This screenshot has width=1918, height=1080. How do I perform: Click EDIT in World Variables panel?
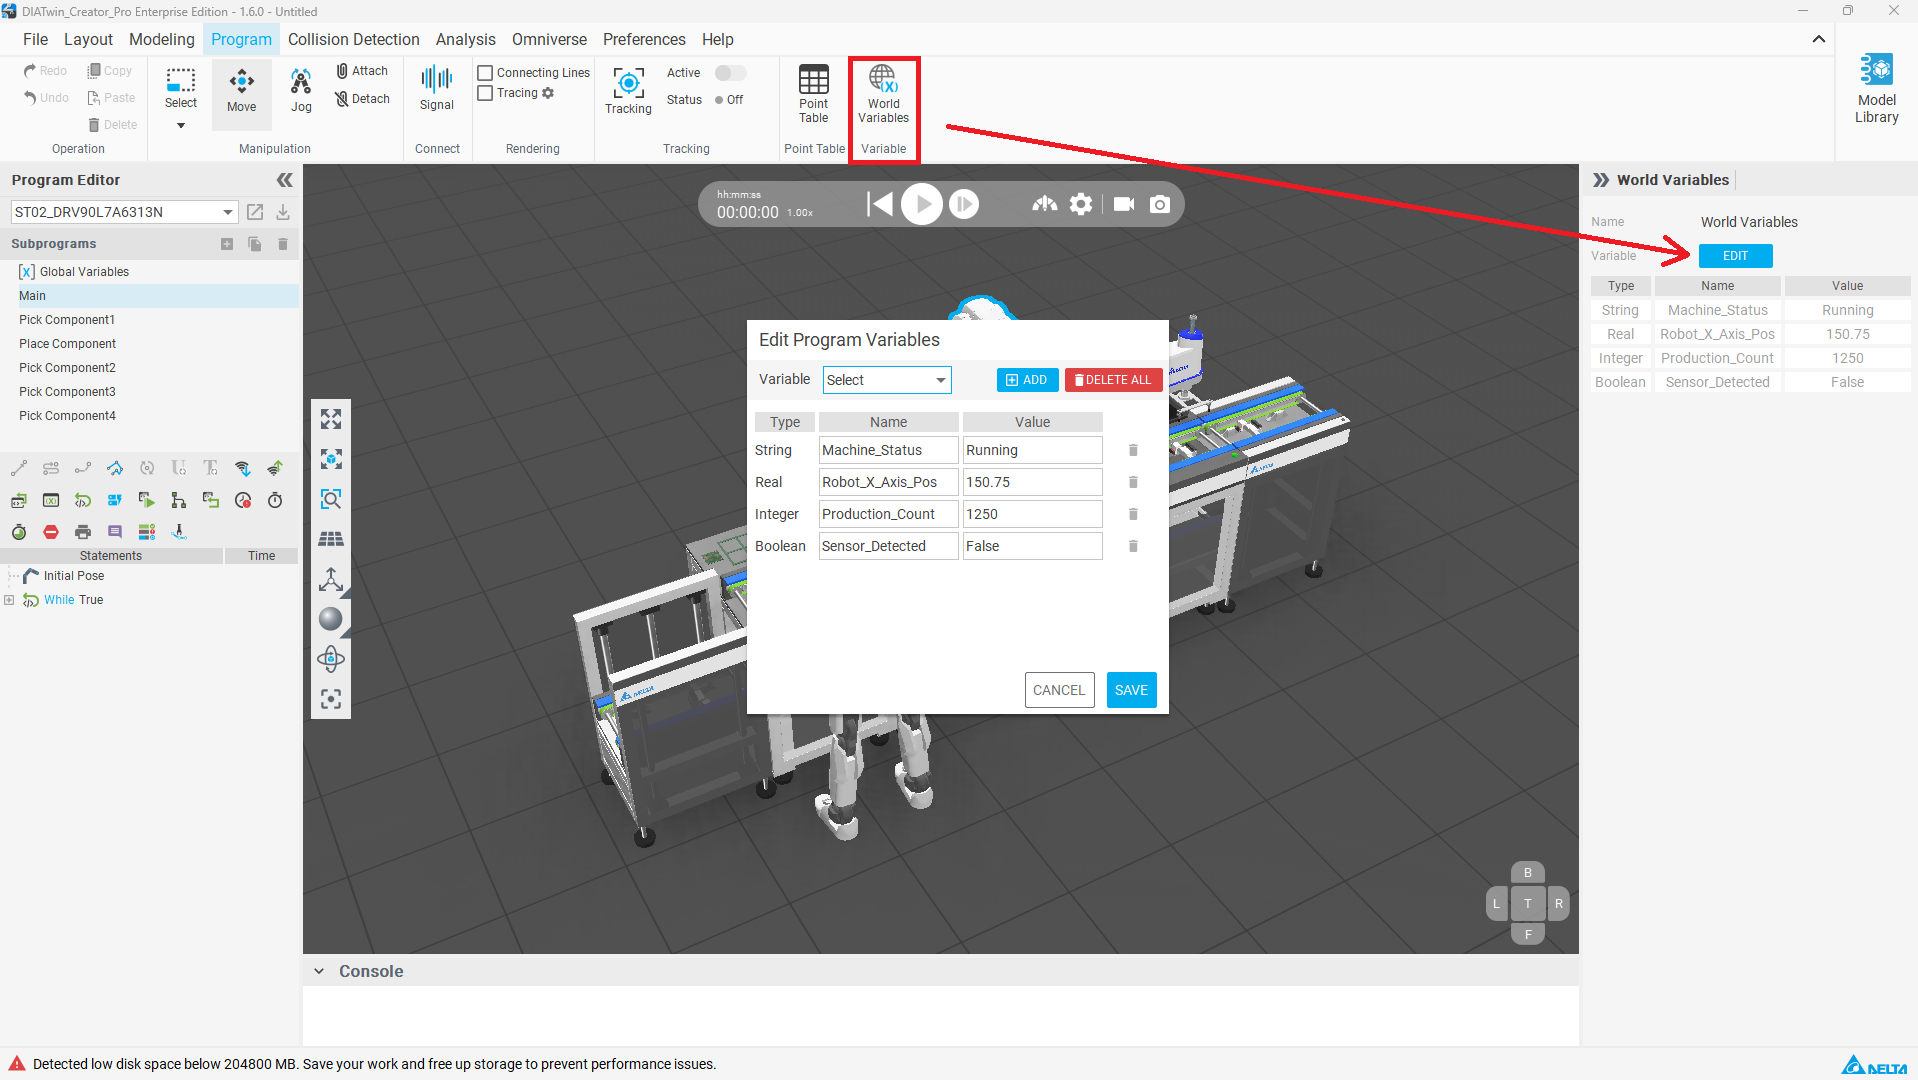(x=1735, y=256)
